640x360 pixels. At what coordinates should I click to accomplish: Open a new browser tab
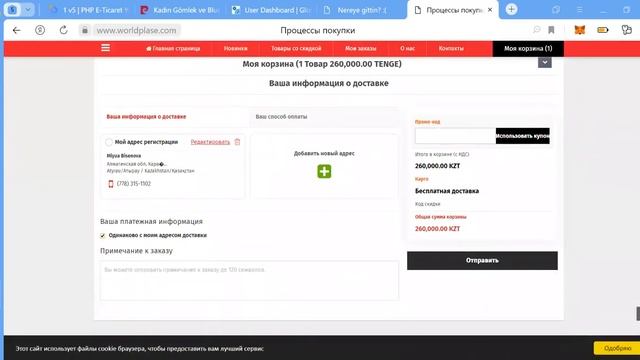(511, 9)
